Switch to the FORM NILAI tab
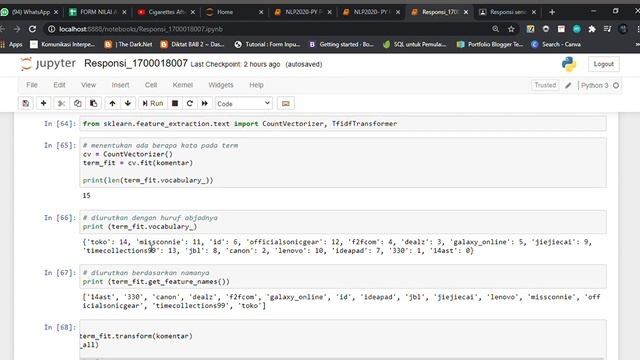 pos(98,12)
